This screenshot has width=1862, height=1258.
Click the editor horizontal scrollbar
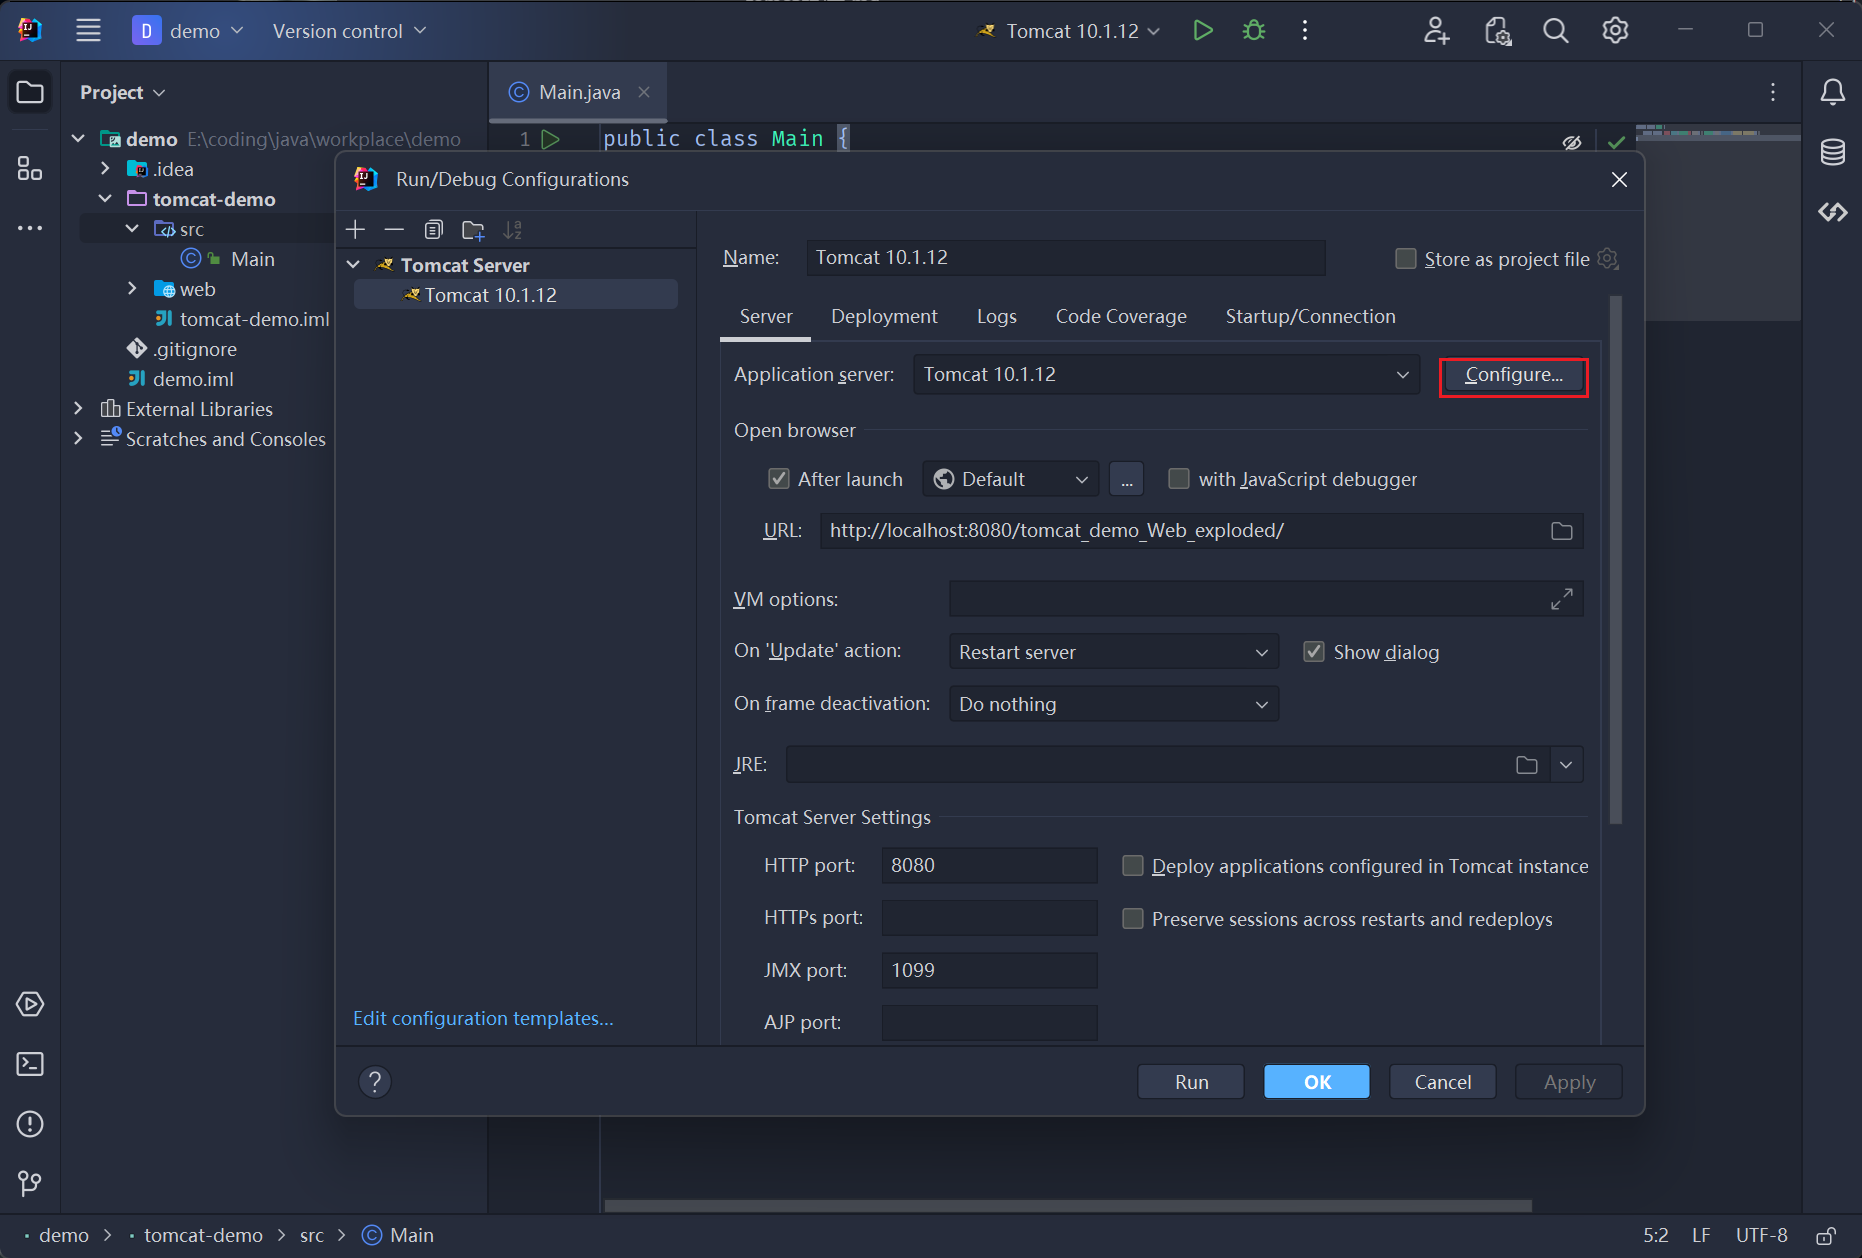1067,1205
